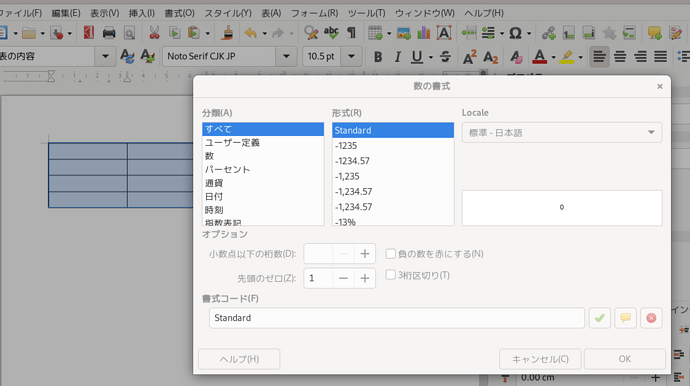The width and height of the screenshot is (690, 386).
Task: Click the Undo arrow icon
Action: point(250,33)
